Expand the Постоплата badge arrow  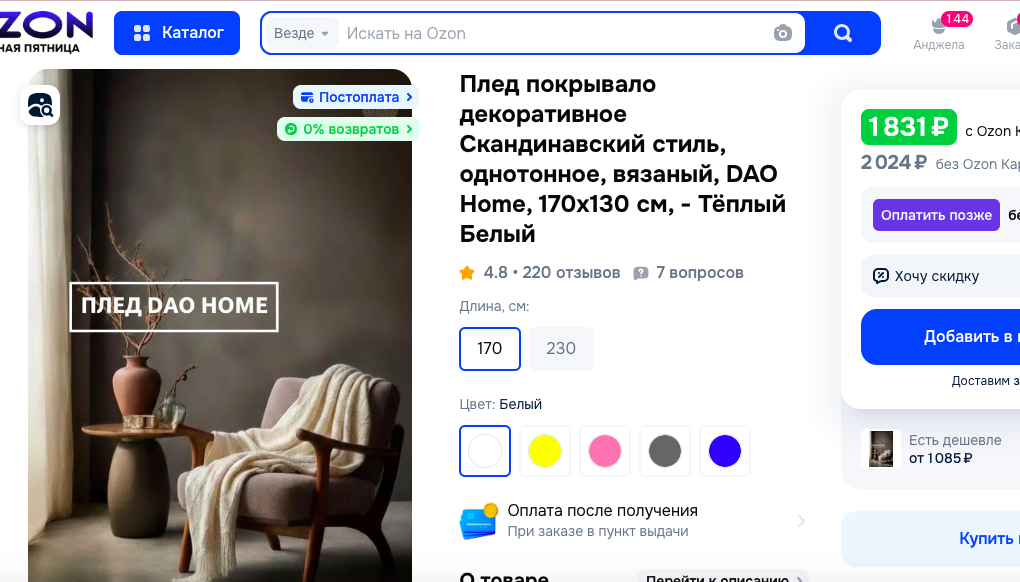pyautogui.click(x=409, y=97)
